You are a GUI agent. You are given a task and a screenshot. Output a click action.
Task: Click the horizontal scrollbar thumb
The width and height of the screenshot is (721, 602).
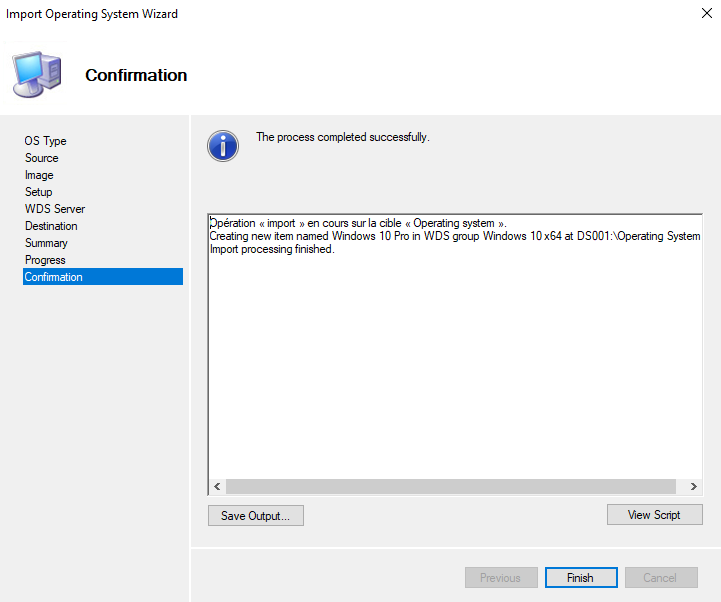(x=451, y=486)
